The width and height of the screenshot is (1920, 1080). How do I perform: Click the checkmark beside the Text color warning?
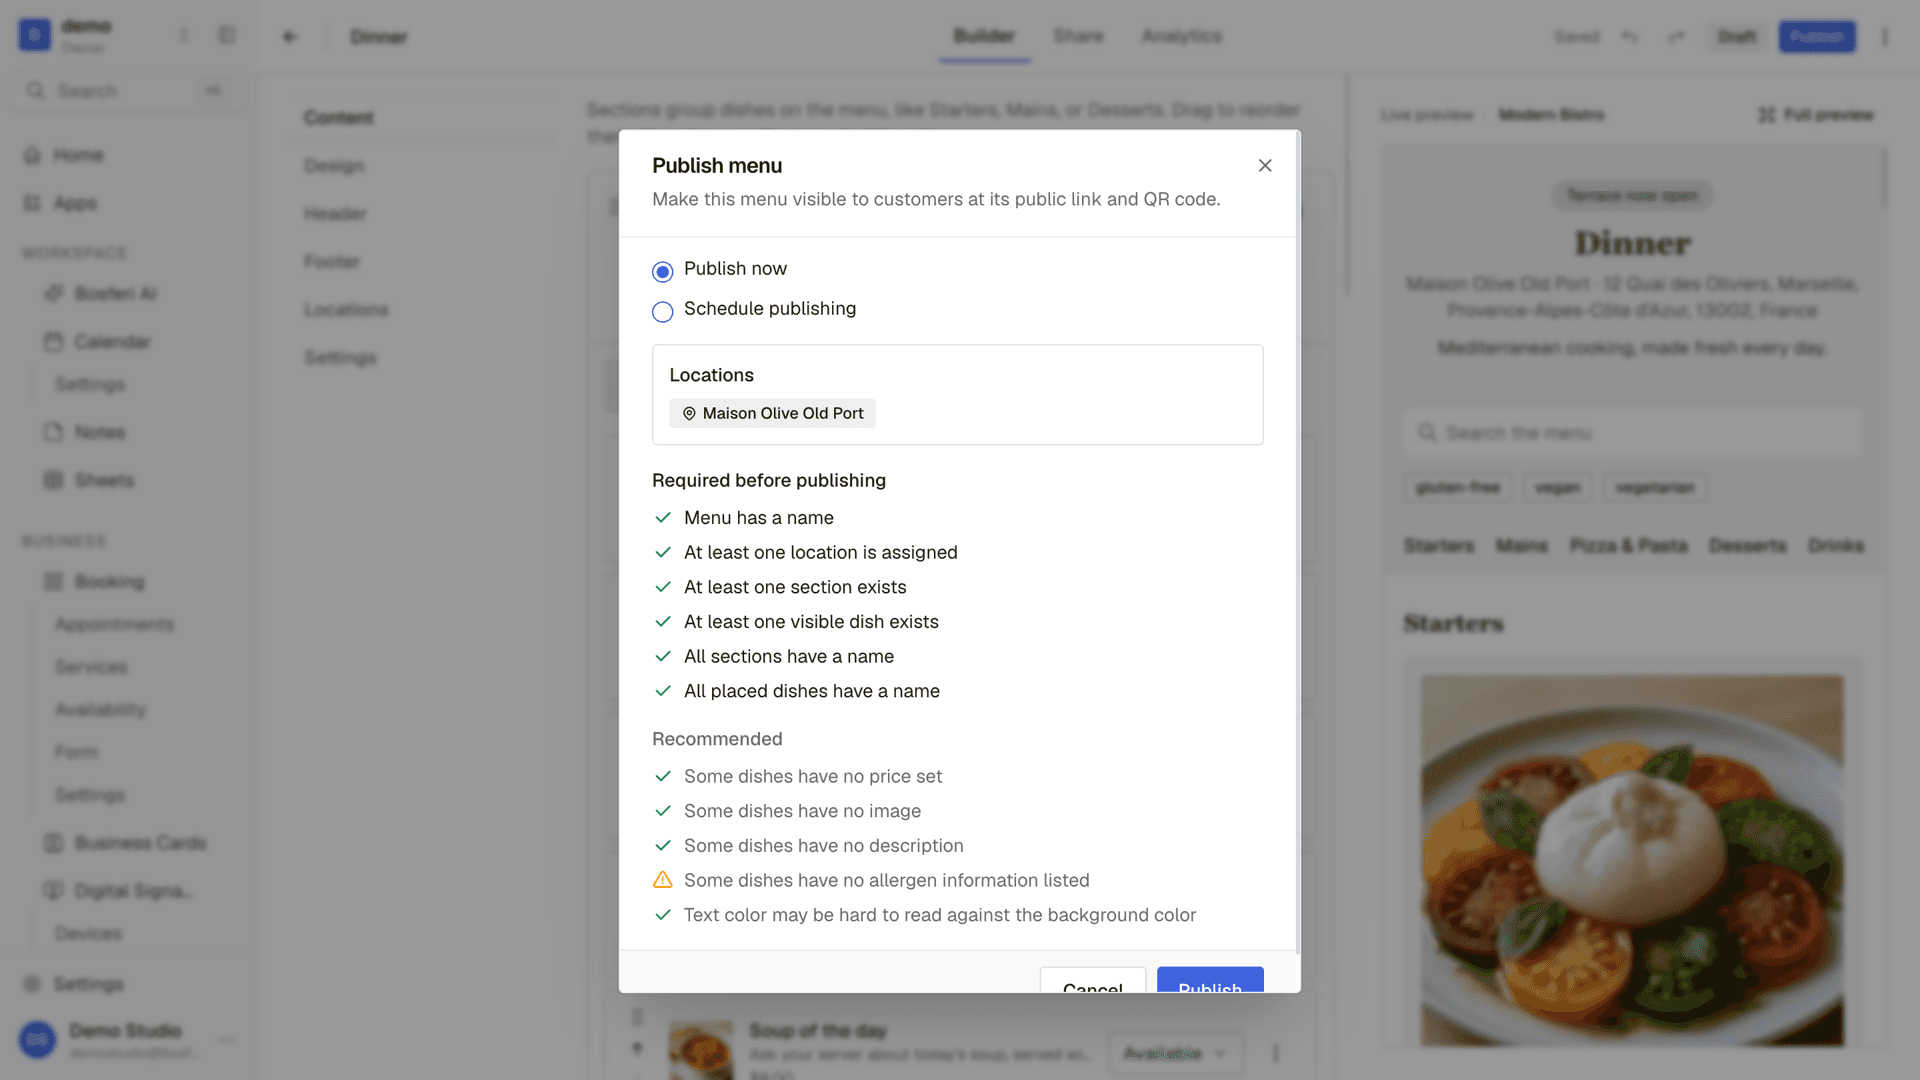pyautogui.click(x=662, y=915)
